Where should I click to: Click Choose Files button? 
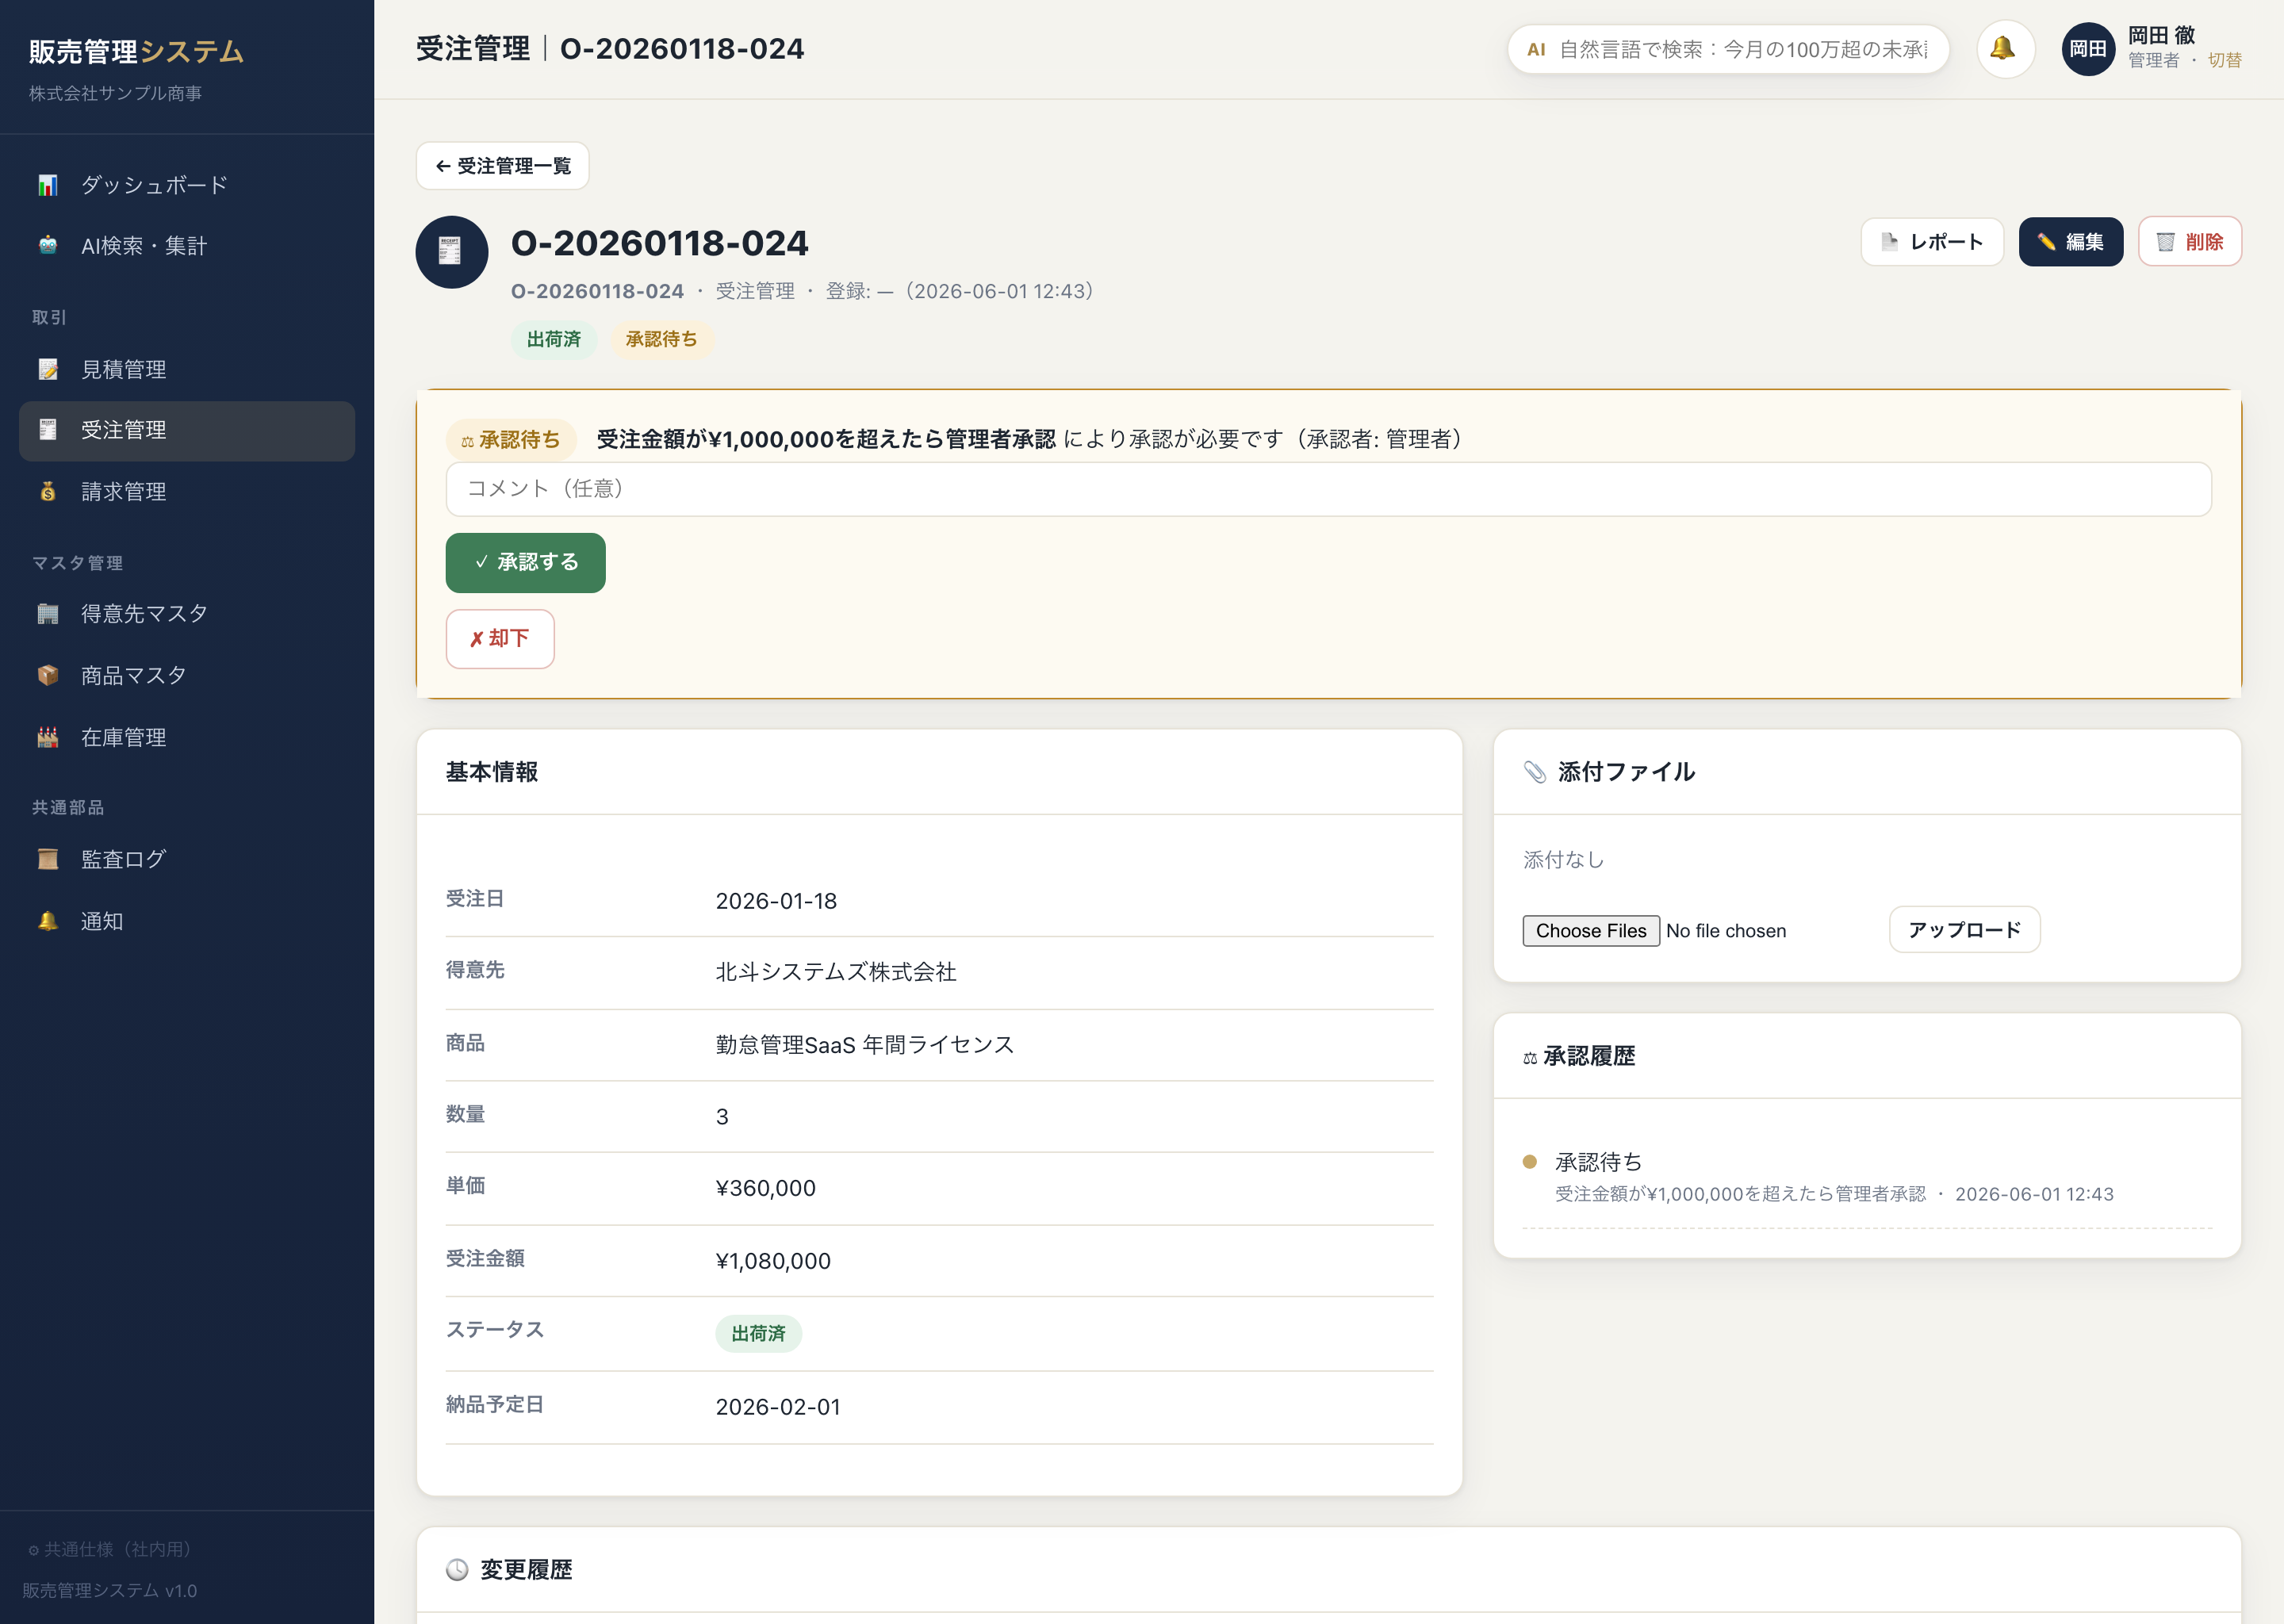pyautogui.click(x=1591, y=931)
